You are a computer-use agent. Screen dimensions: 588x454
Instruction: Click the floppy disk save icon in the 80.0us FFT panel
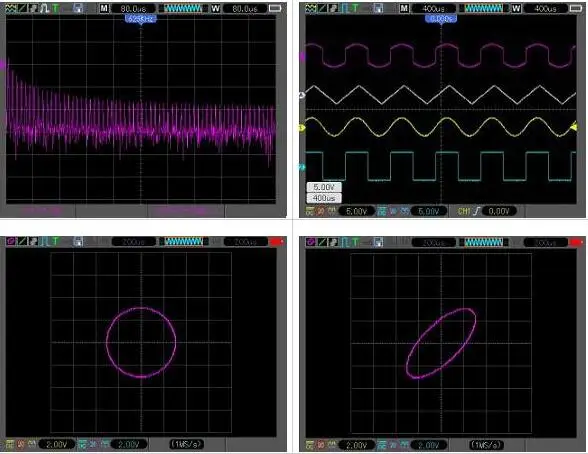[78, 8]
